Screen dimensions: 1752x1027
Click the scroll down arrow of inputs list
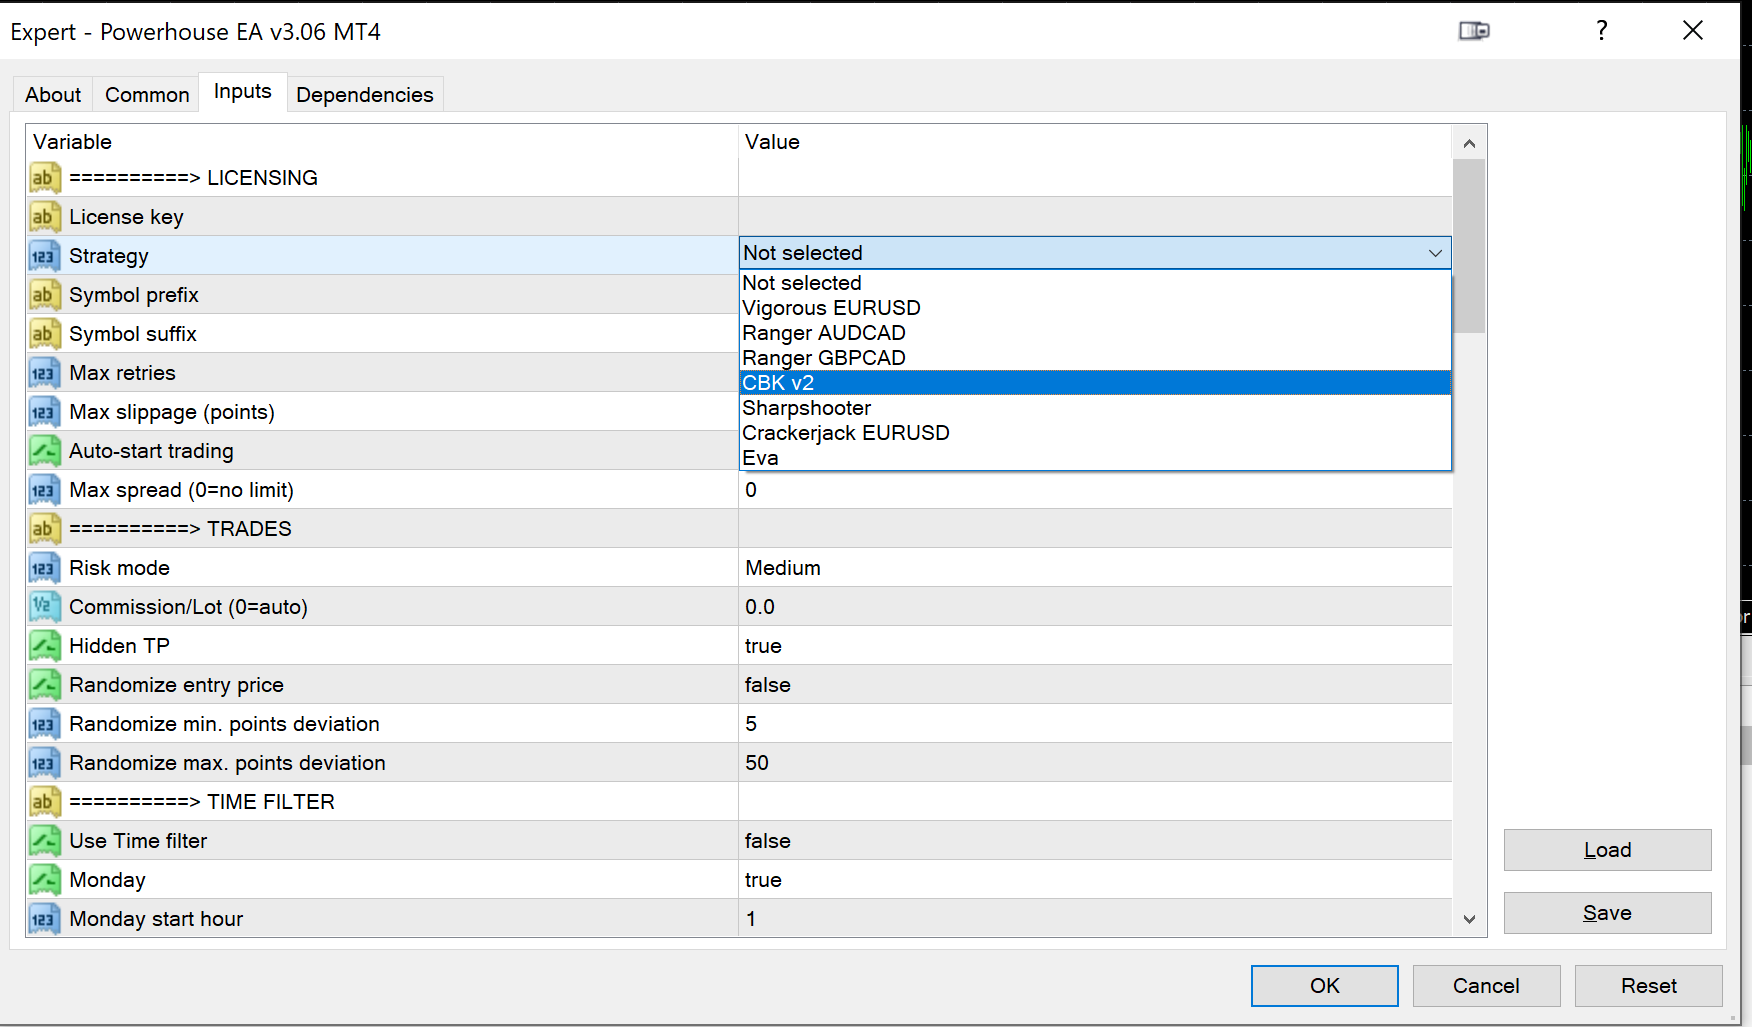tap(1469, 919)
